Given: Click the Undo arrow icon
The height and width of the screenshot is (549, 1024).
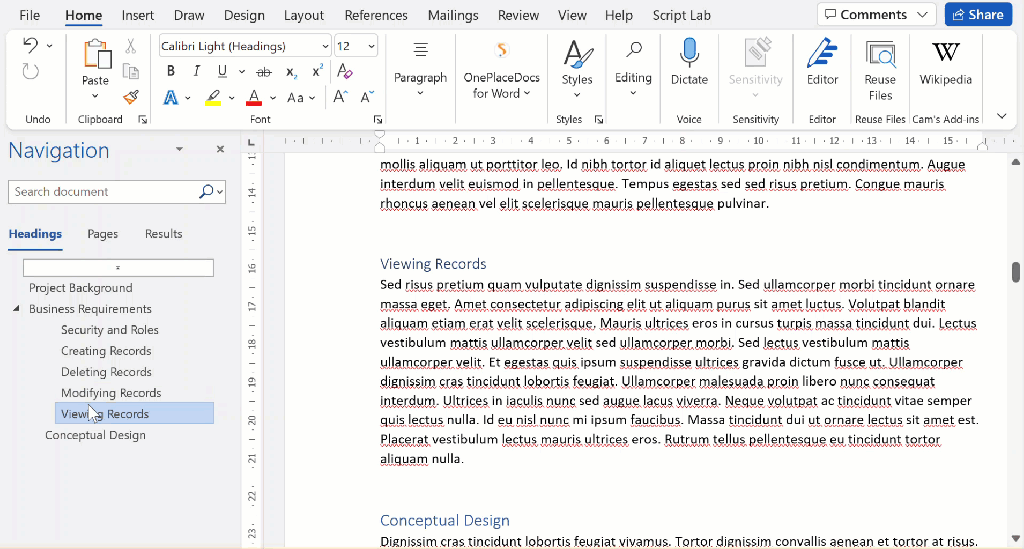Looking at the screenshot, I should (30, 46).
